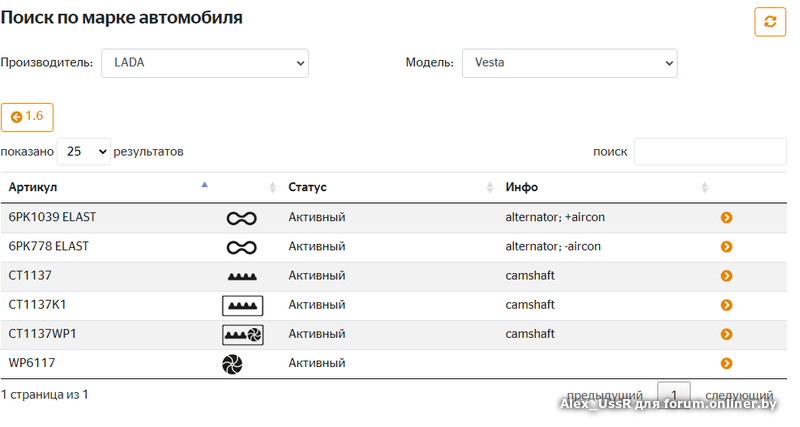Click the refresh icon button
Image resolution: width=800 pixels, height=427 pixels.
770,21
